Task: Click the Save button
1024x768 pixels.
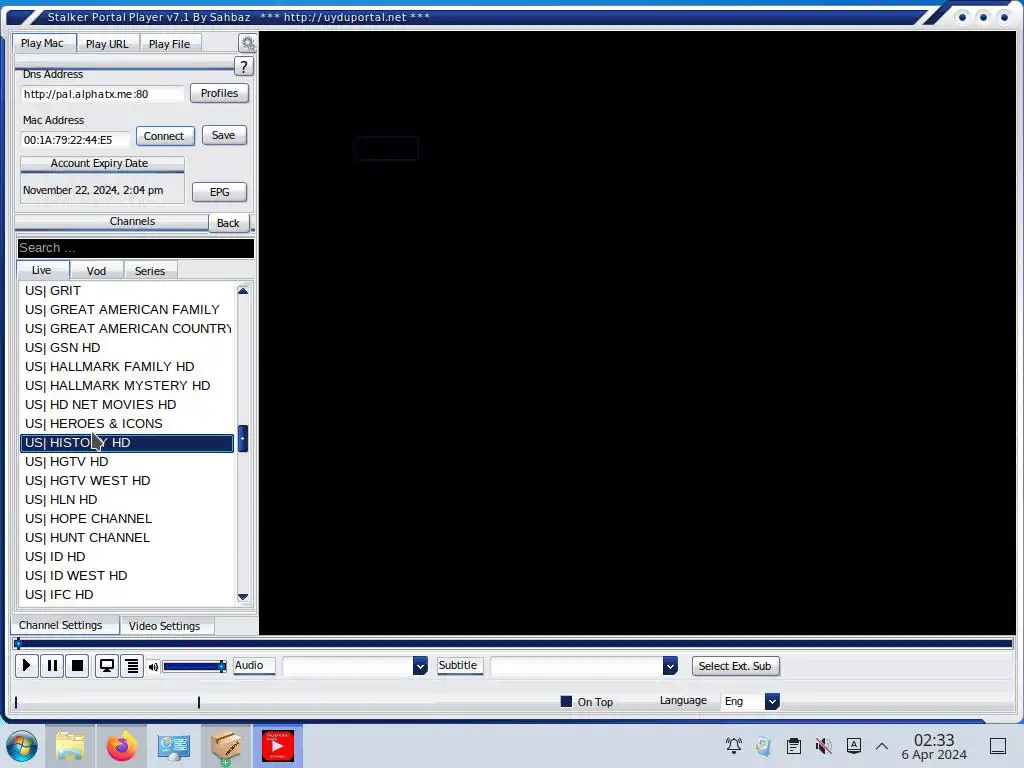Action: (223, 135)
